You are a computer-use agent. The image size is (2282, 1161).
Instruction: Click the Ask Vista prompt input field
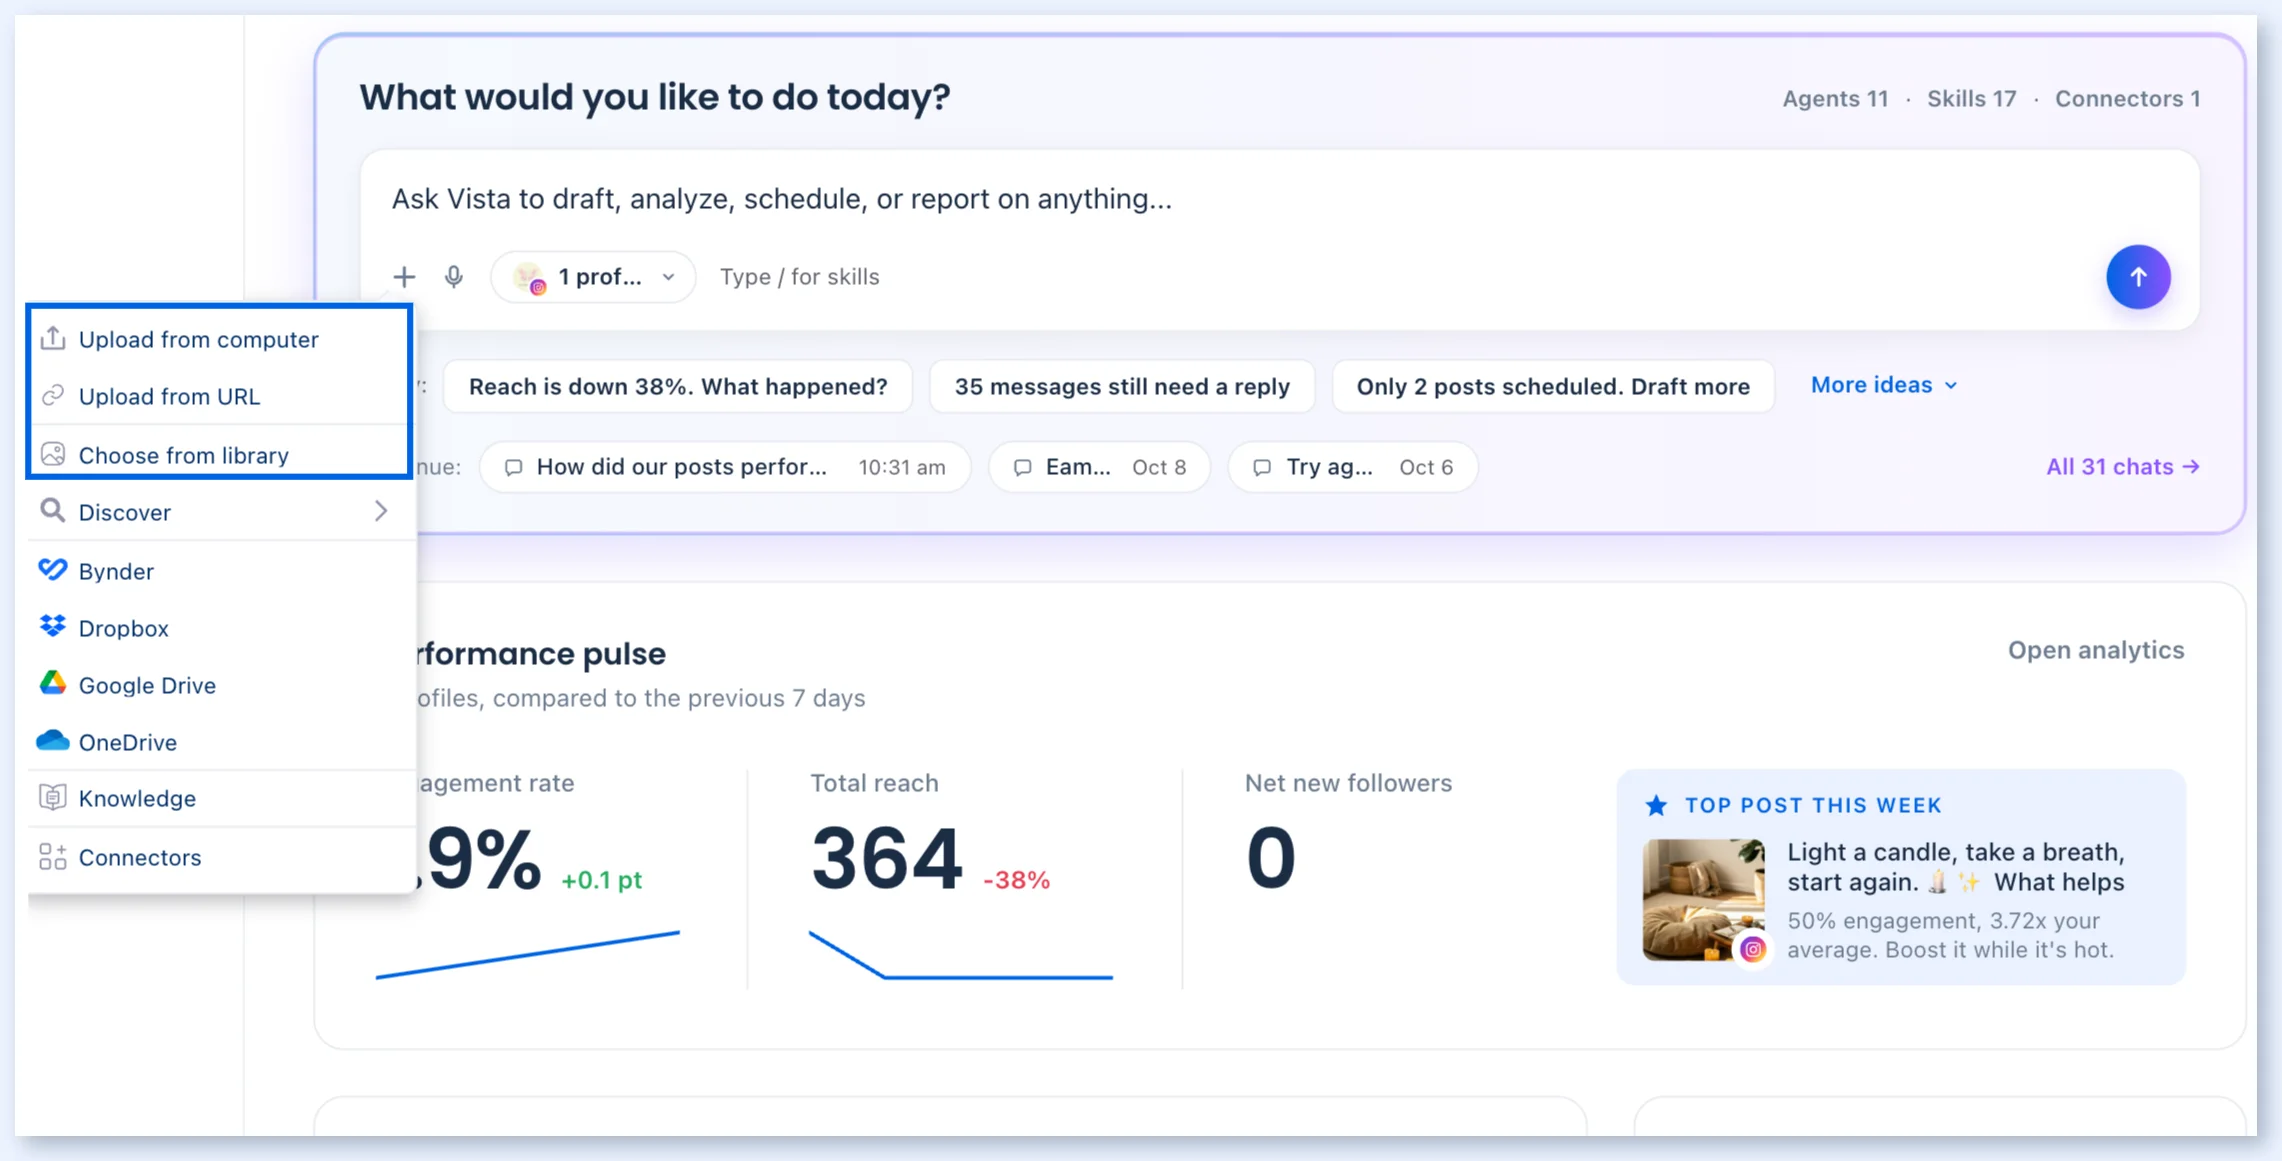[1280, 199]
